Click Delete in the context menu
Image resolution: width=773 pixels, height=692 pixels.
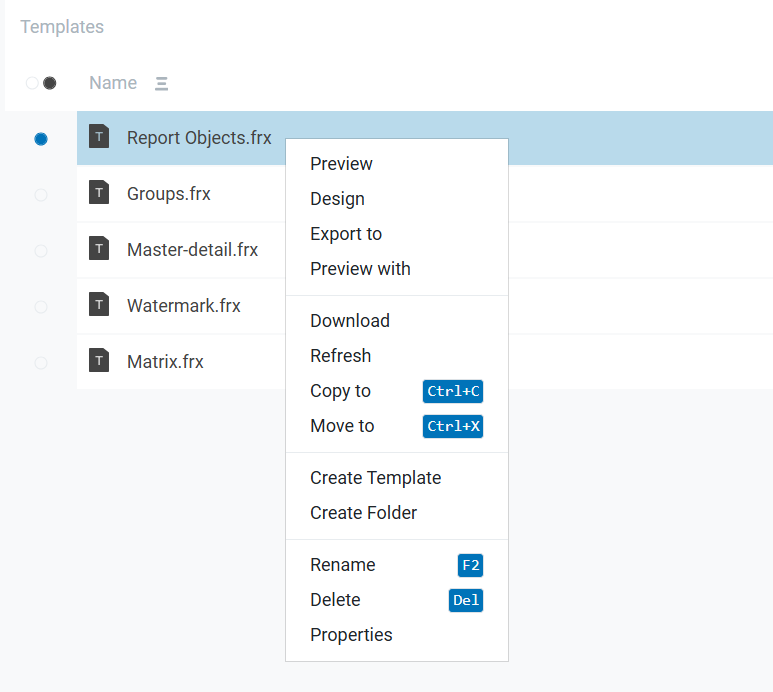[335, 600]
